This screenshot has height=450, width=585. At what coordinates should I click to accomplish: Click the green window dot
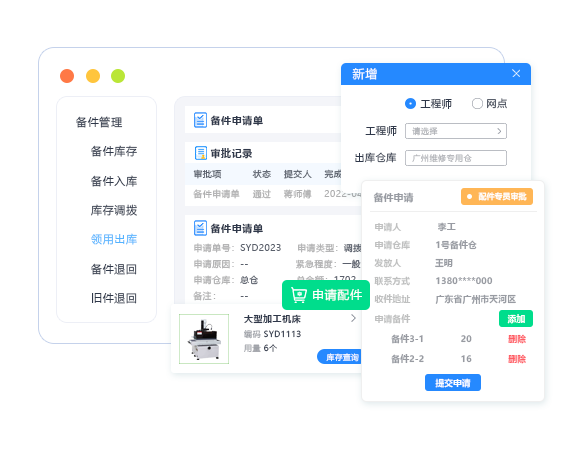tap(118, 76)
